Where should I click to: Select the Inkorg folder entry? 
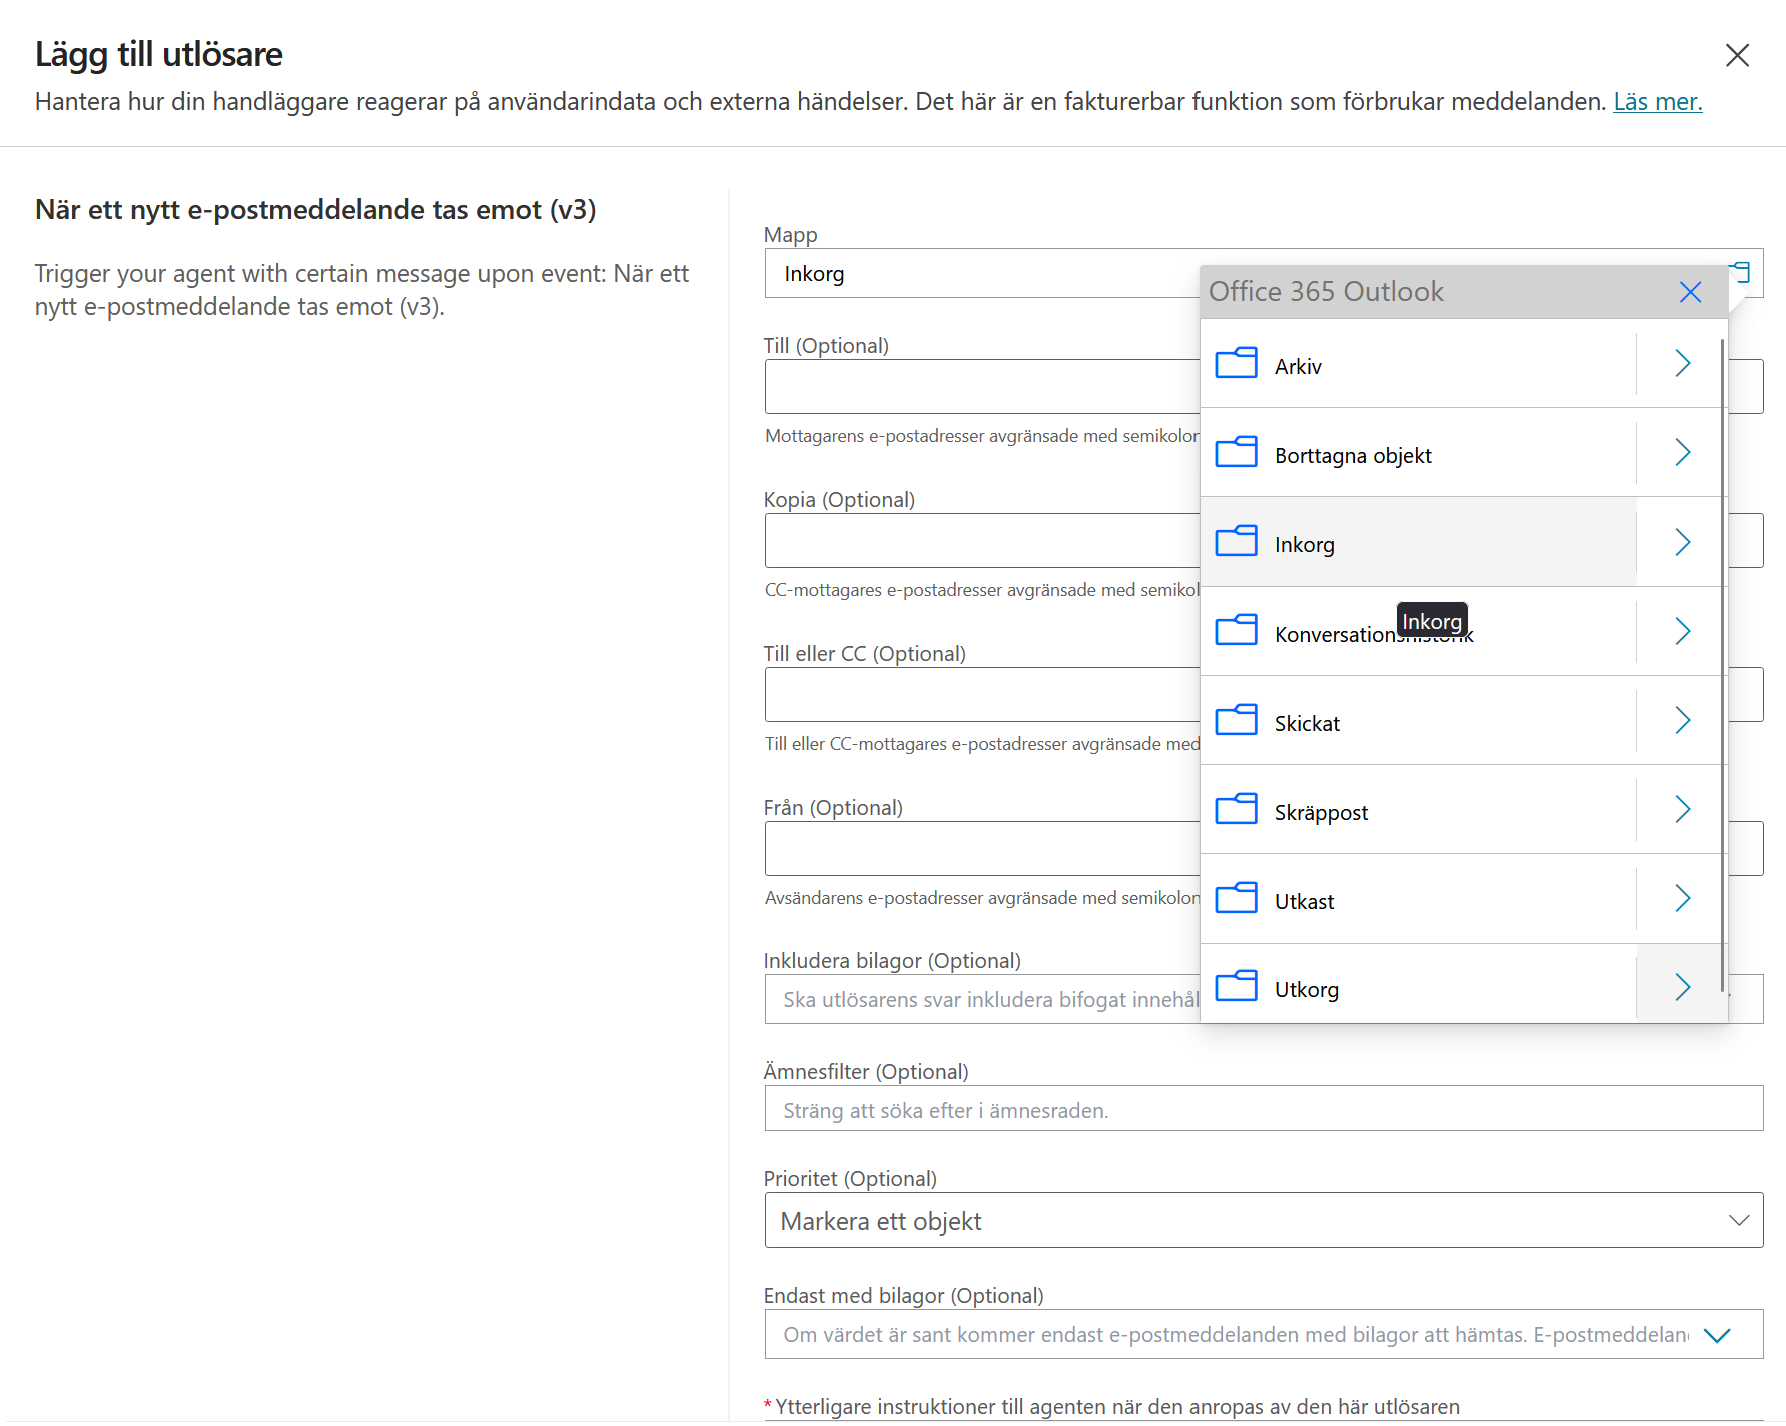tap(1418, 542)
